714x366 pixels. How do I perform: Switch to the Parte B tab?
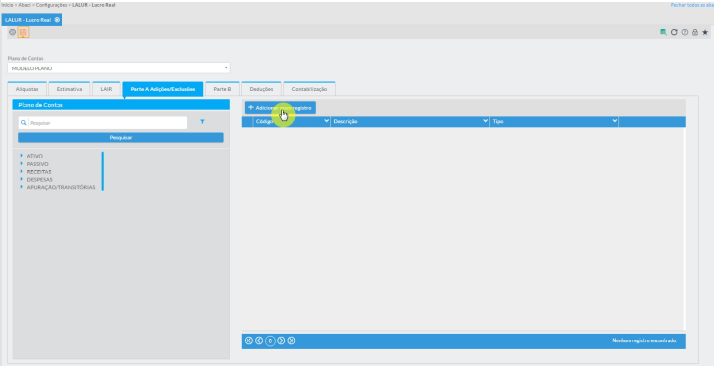222,89
